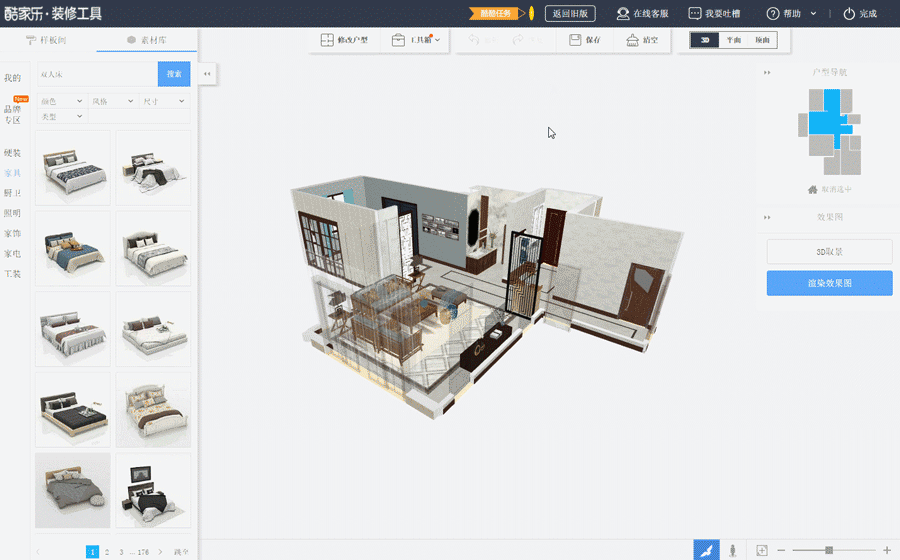Viewport: 900px width, 560px height.
Task: Open the 风格 style filter dropdown
Action: (x=112, y=101)
